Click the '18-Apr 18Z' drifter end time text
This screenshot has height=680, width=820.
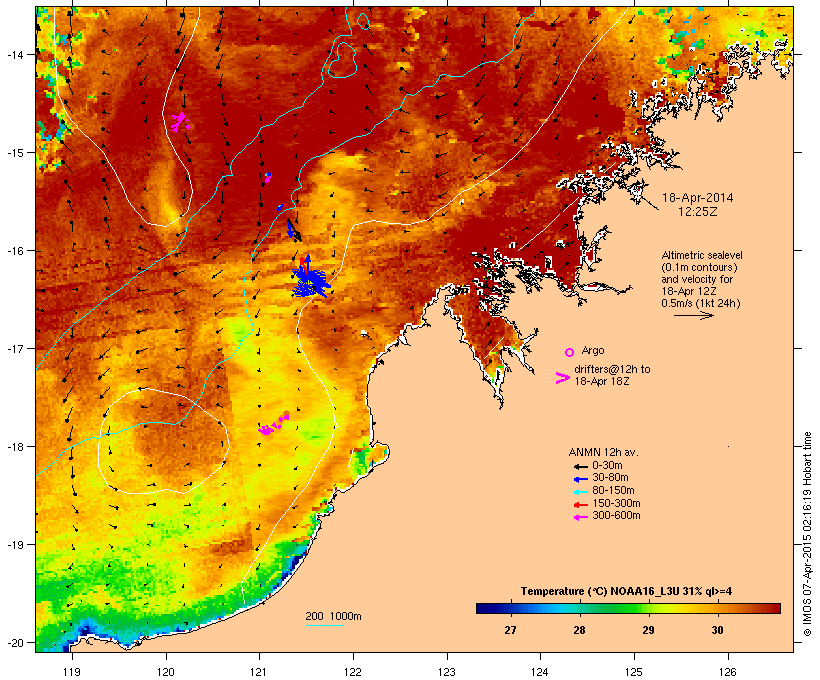point(602,381)
